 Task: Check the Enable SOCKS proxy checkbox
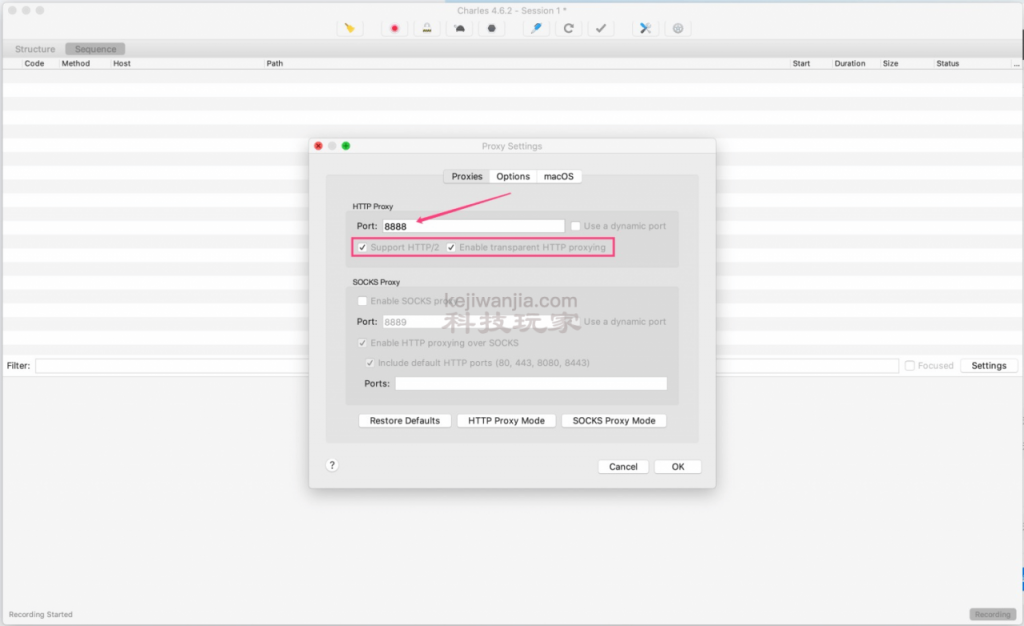(x=362, y=301)
